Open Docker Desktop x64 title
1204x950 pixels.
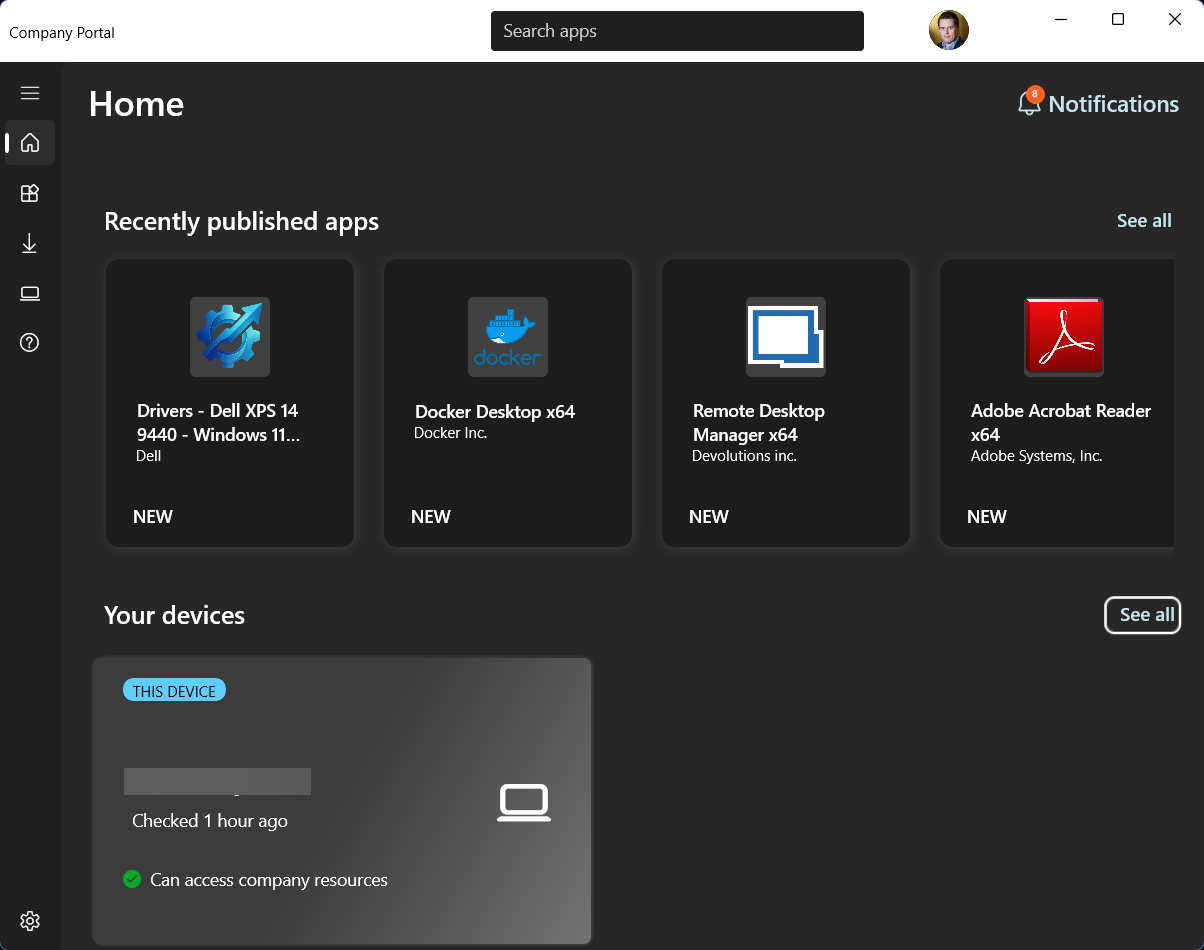[495, 412]
